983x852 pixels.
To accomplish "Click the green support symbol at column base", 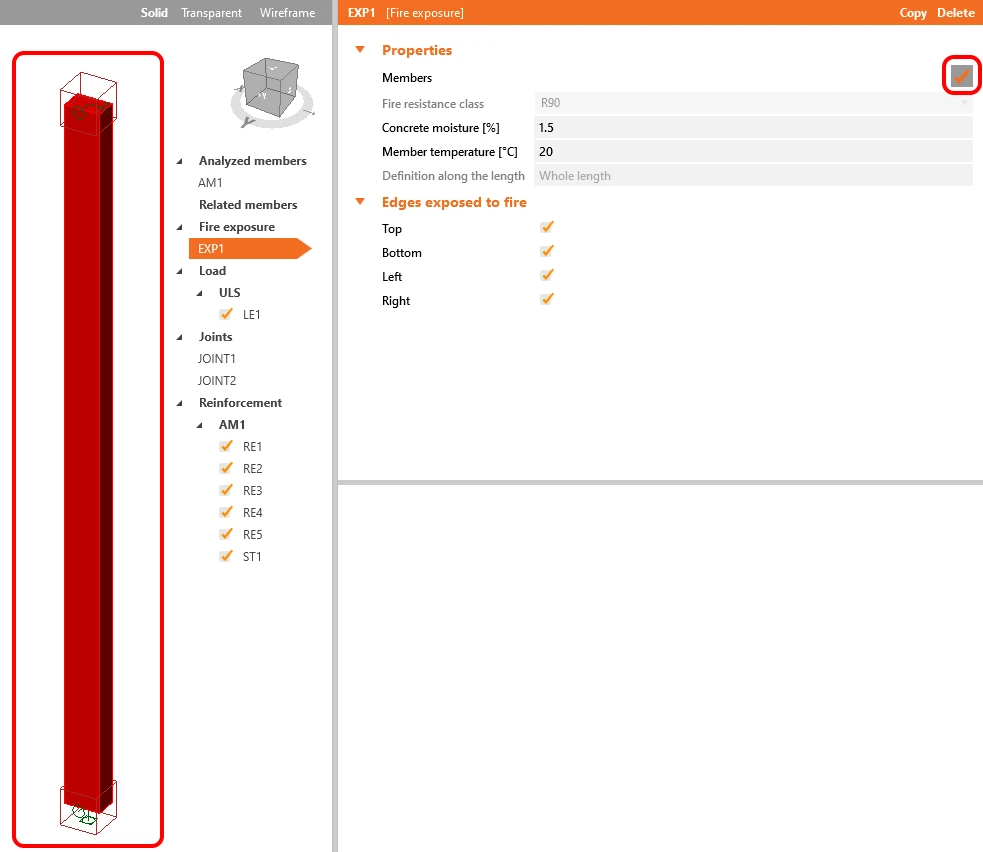I will pyautogui.click(x=84, y=816).
